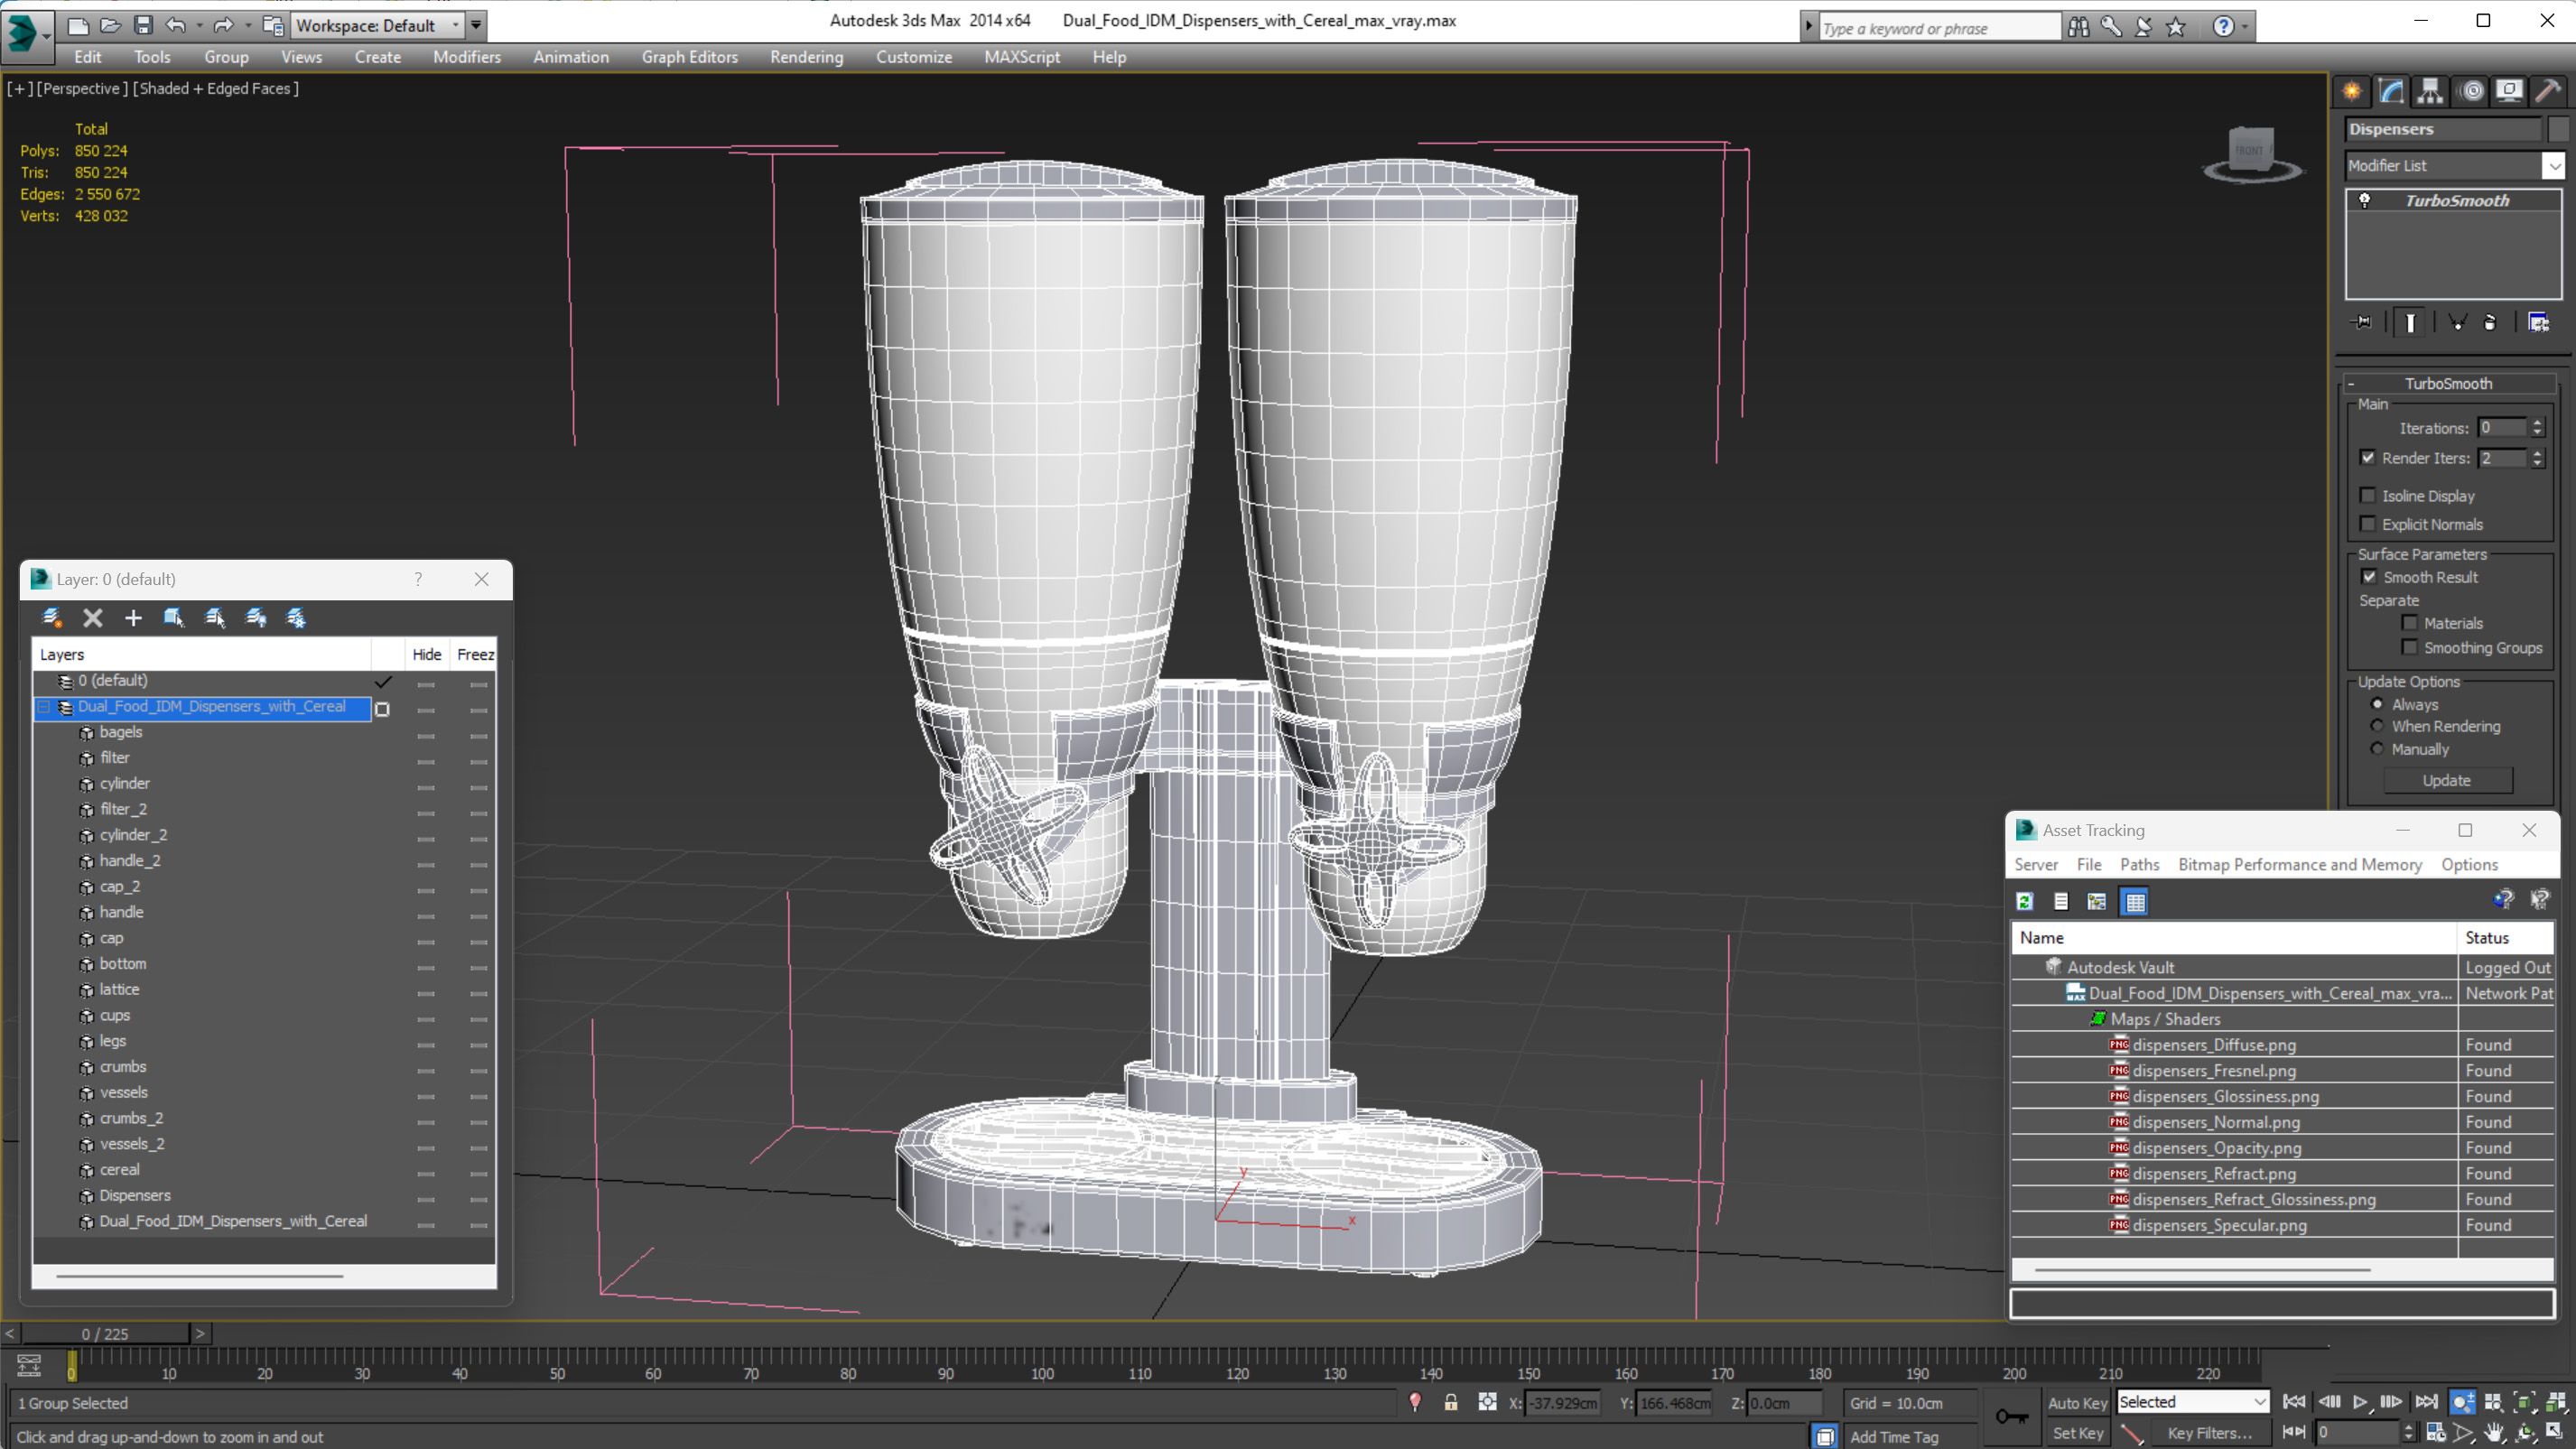Open the Selected key filter dropdown
Viewport: 2576px width, 1449px height.
click(2193, 1402)
